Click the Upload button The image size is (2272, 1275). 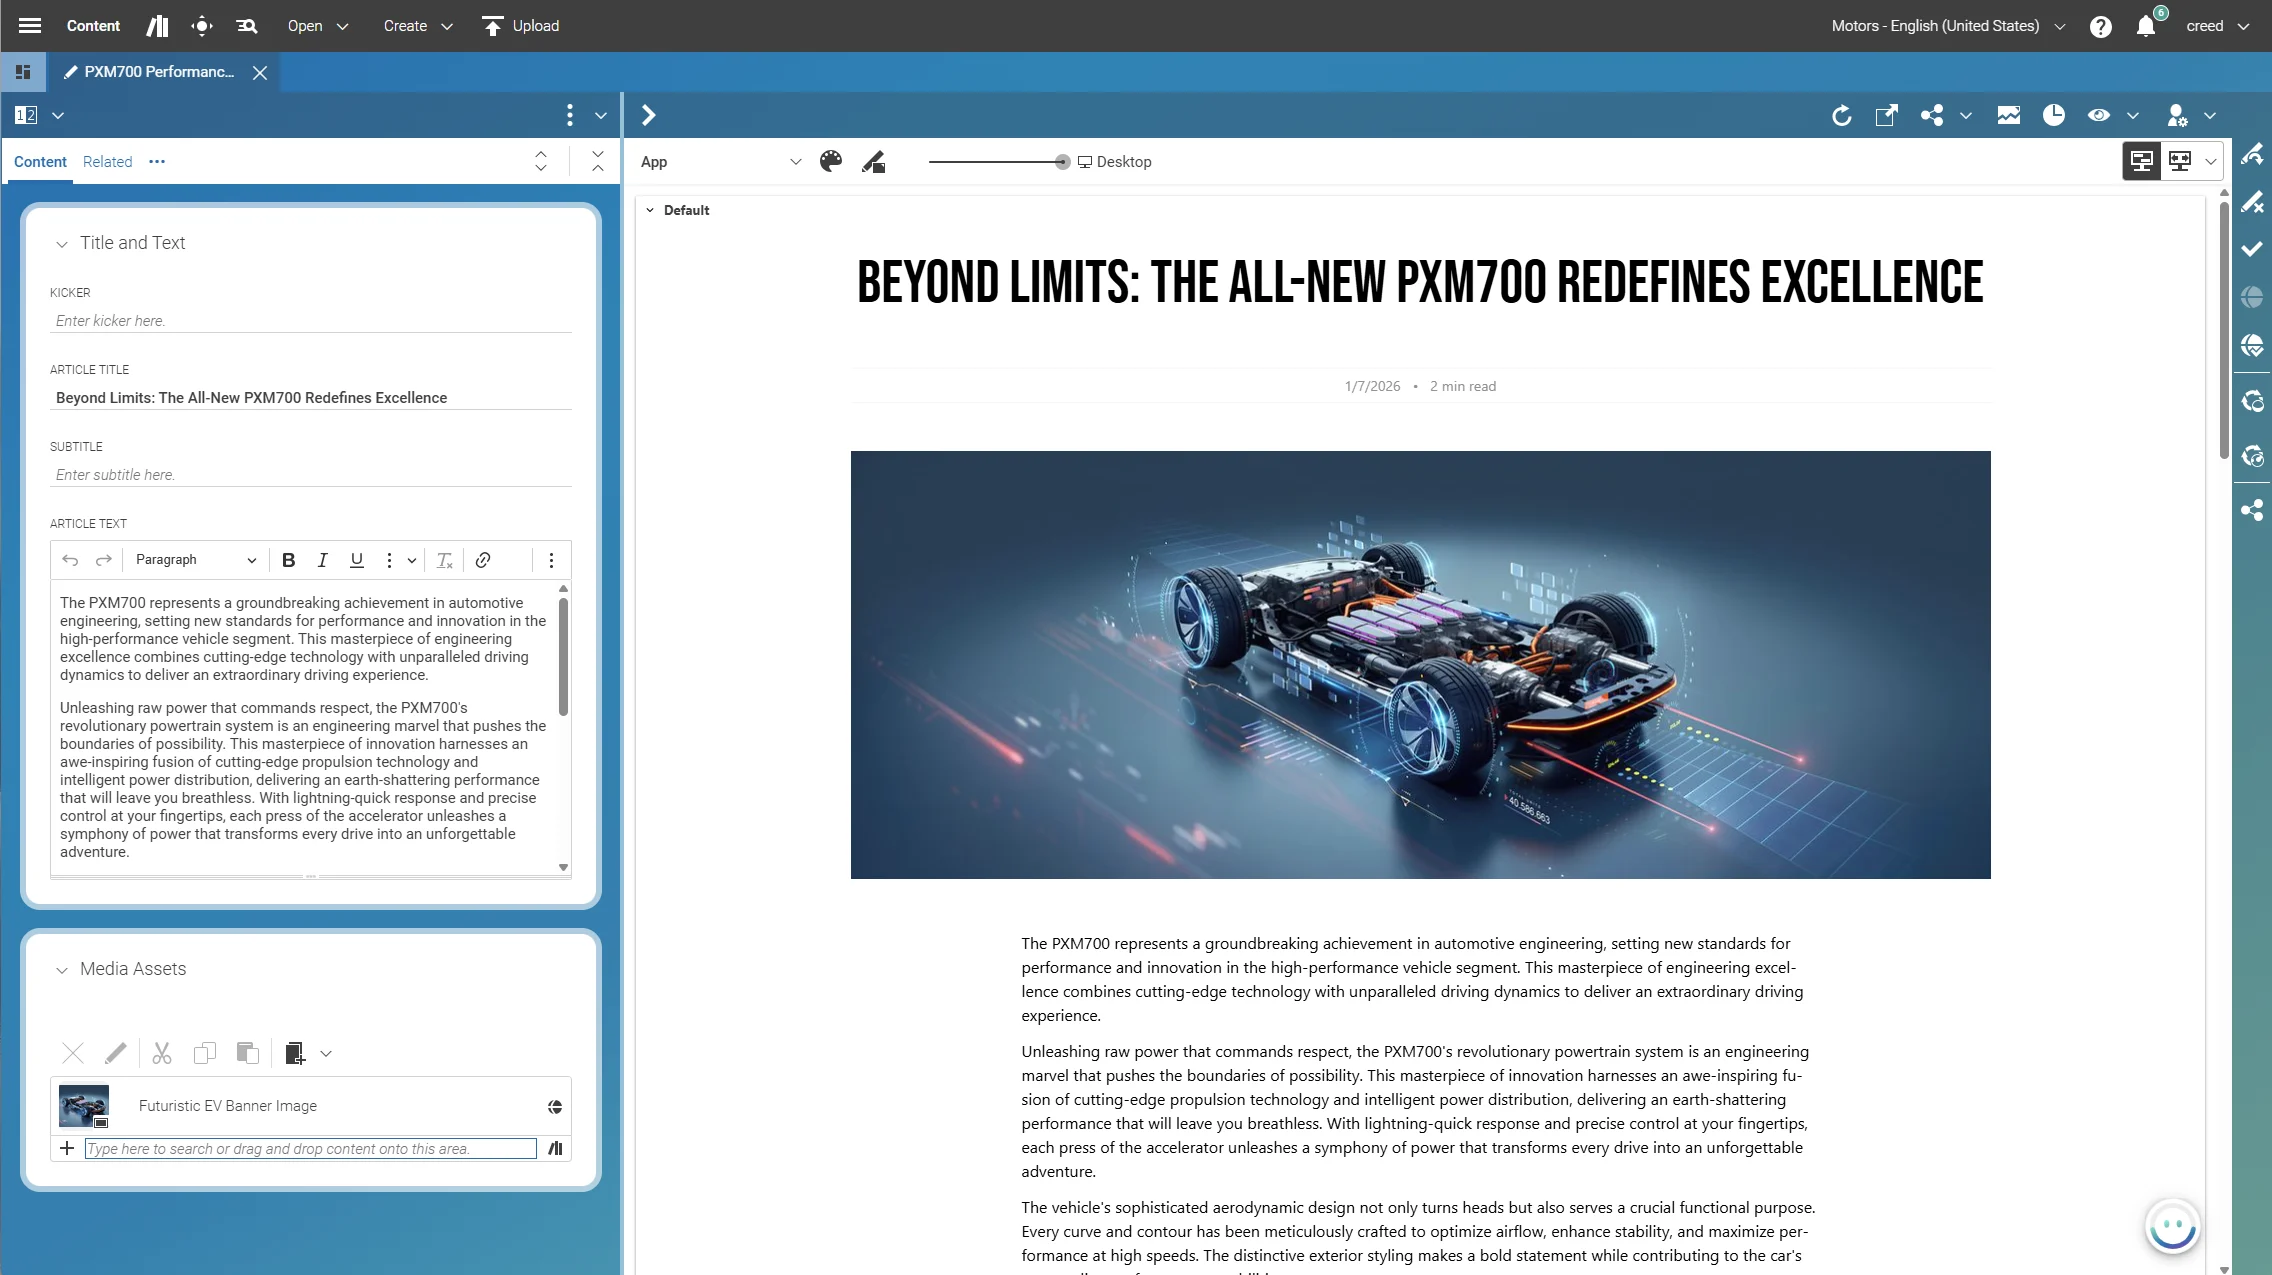(x=521, y=26)
